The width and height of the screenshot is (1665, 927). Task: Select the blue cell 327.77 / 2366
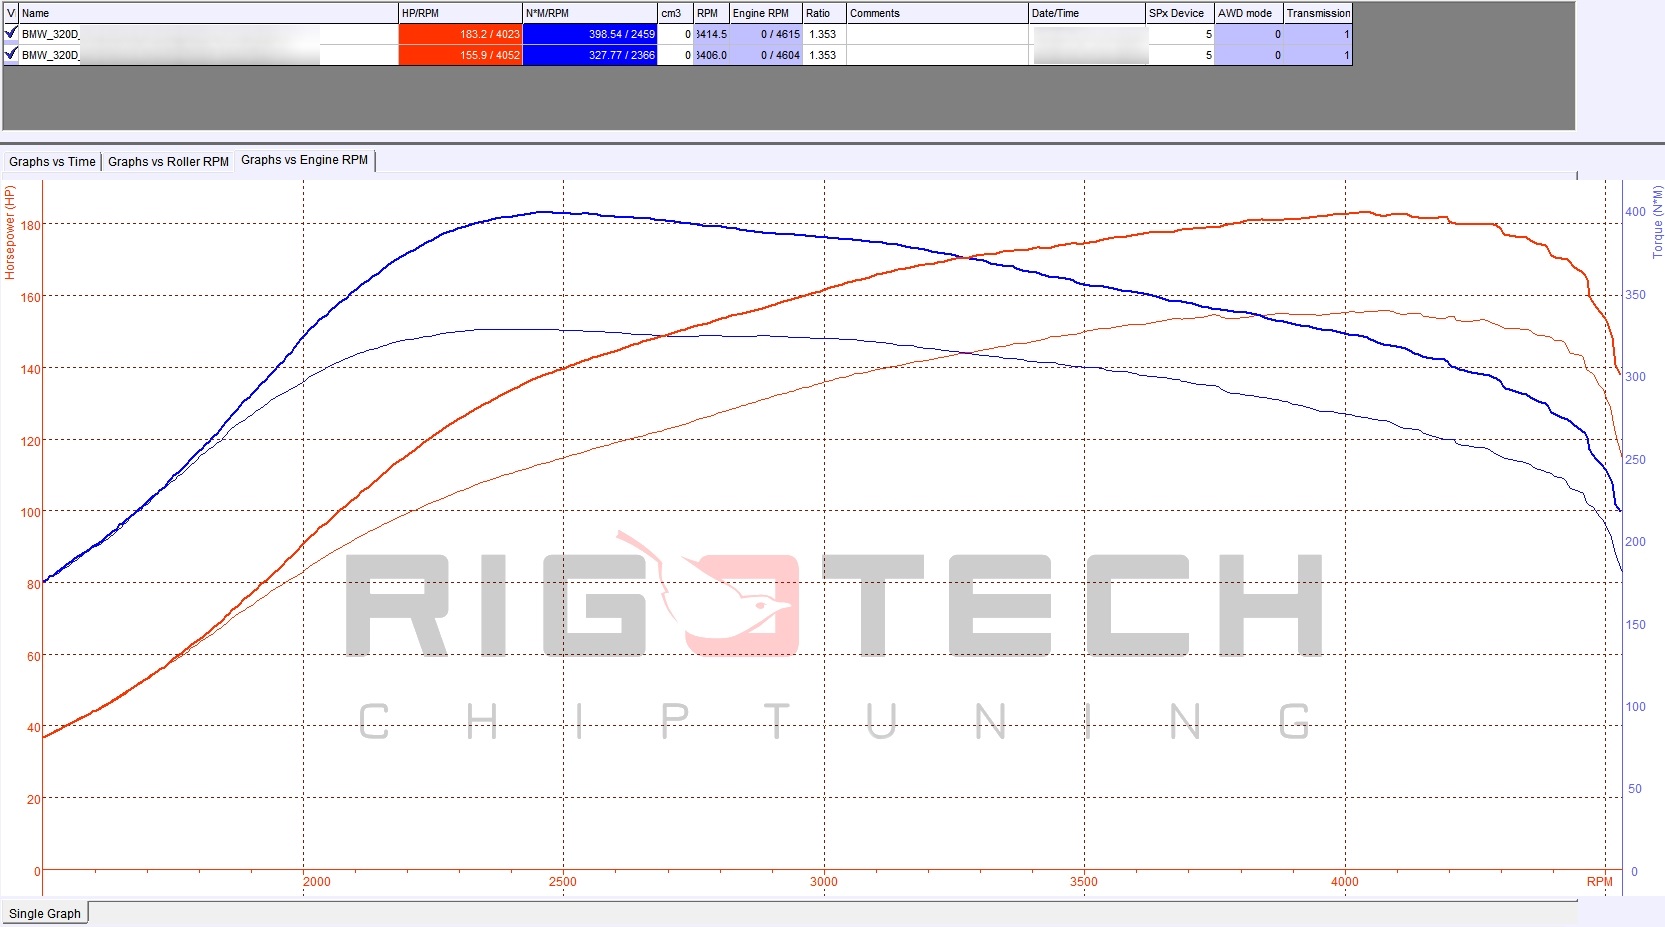point(590,55)
